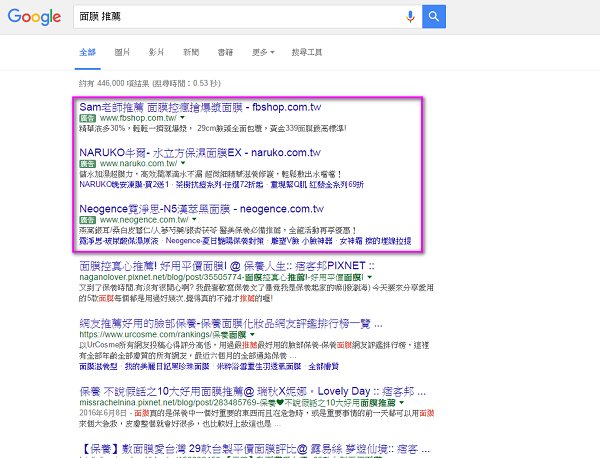Activate voice search microphone icon
This screenshot has height=458, width=600.
point(410,16)
